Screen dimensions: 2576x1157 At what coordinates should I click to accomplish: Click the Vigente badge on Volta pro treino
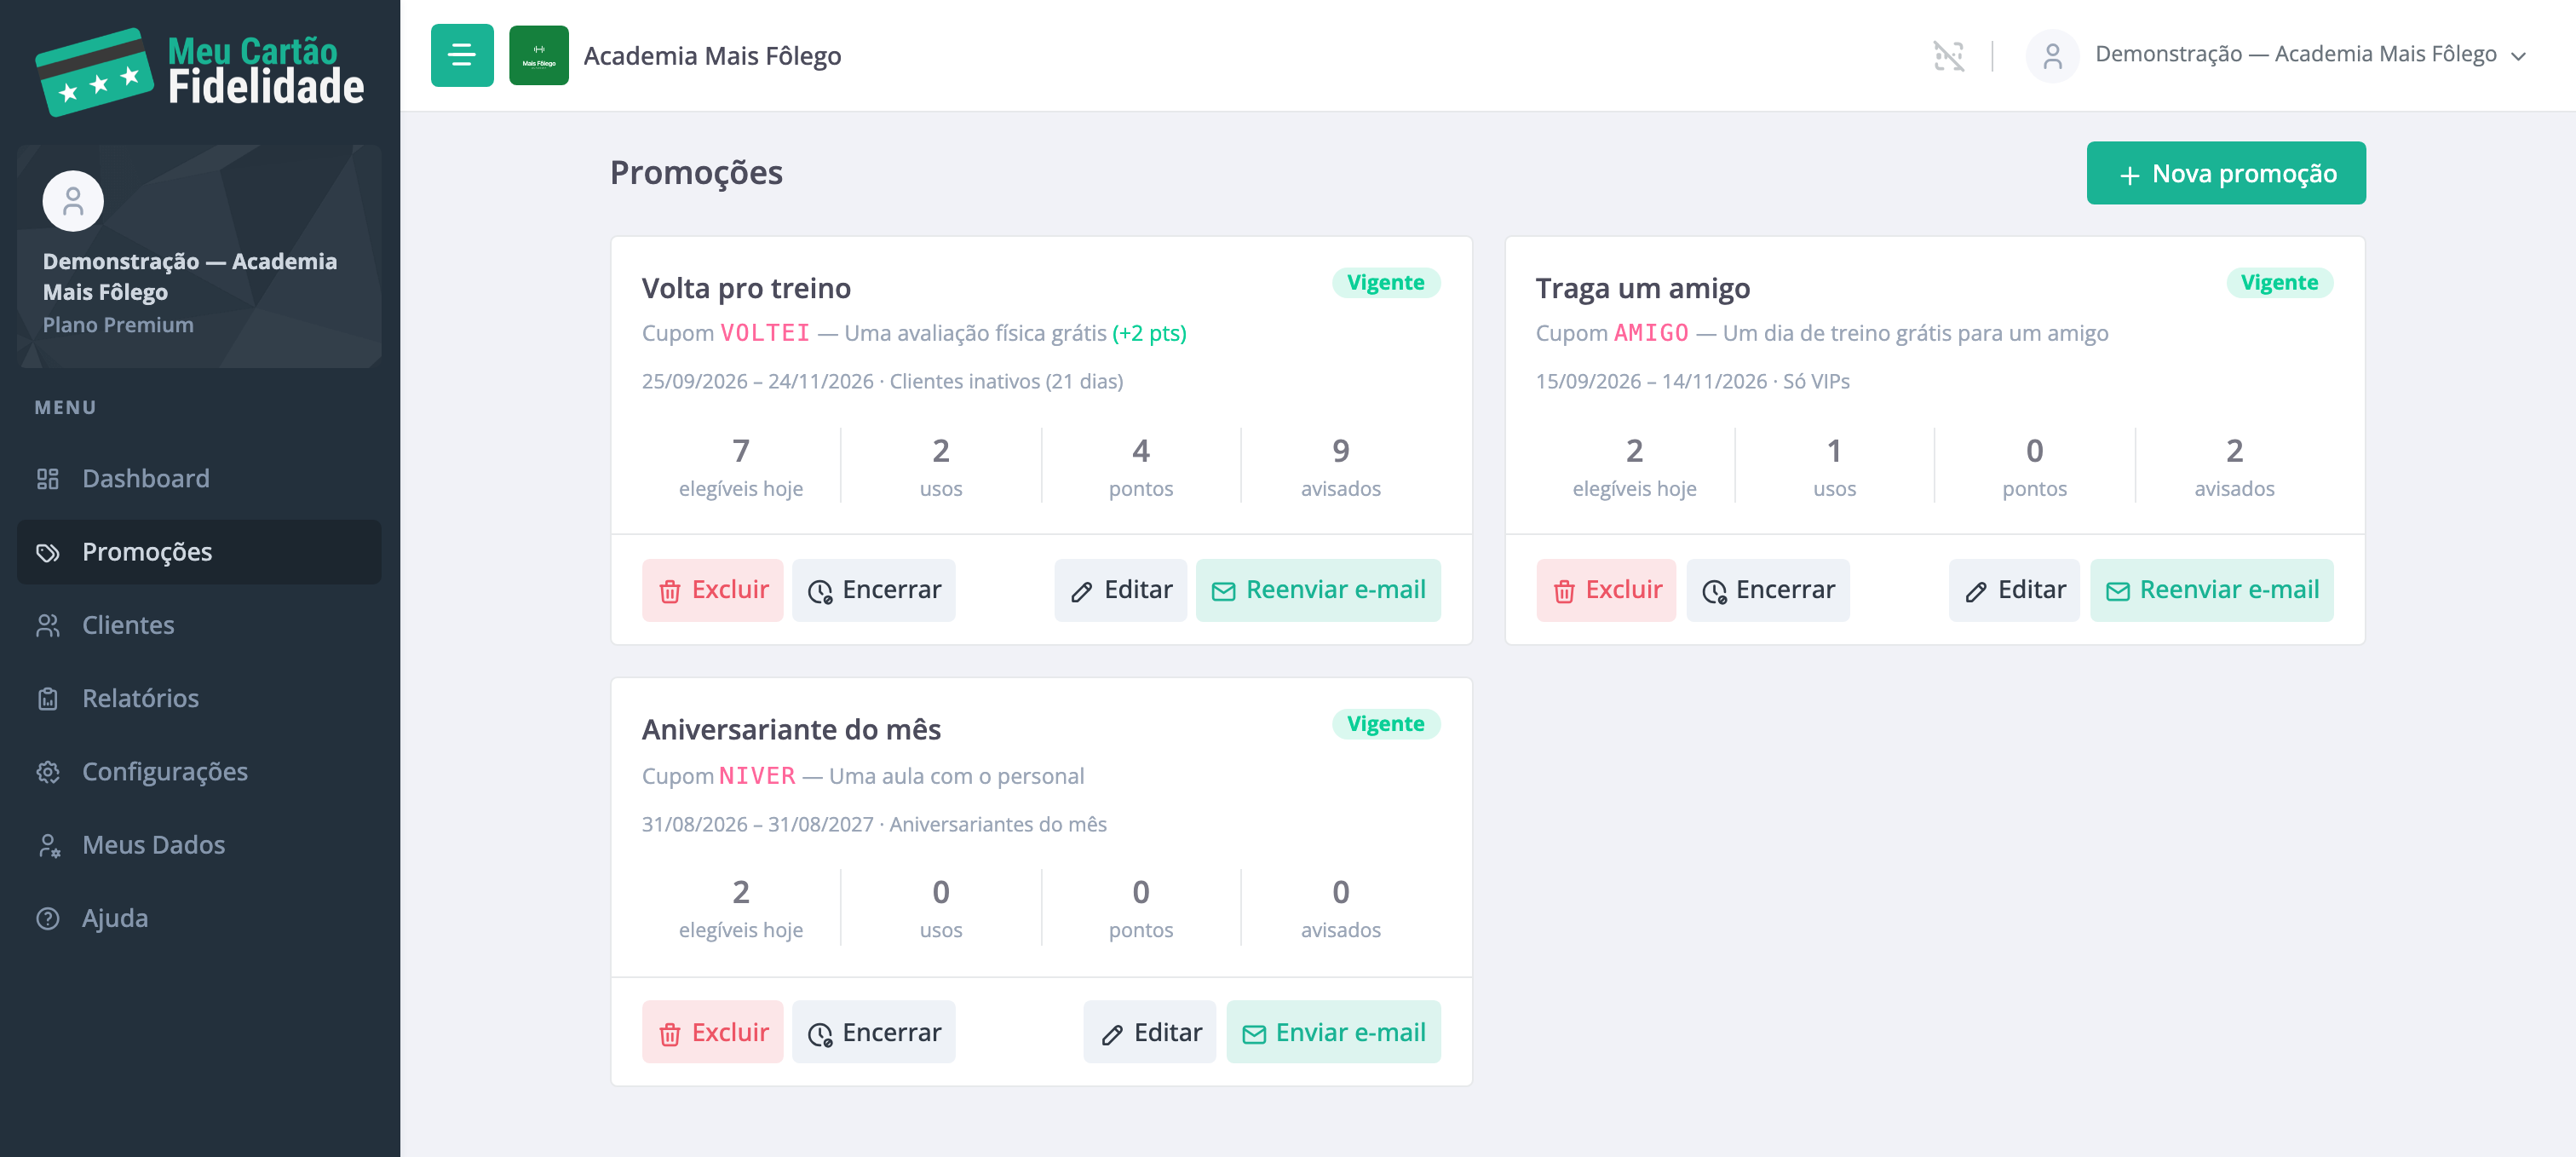[1386, 283]
